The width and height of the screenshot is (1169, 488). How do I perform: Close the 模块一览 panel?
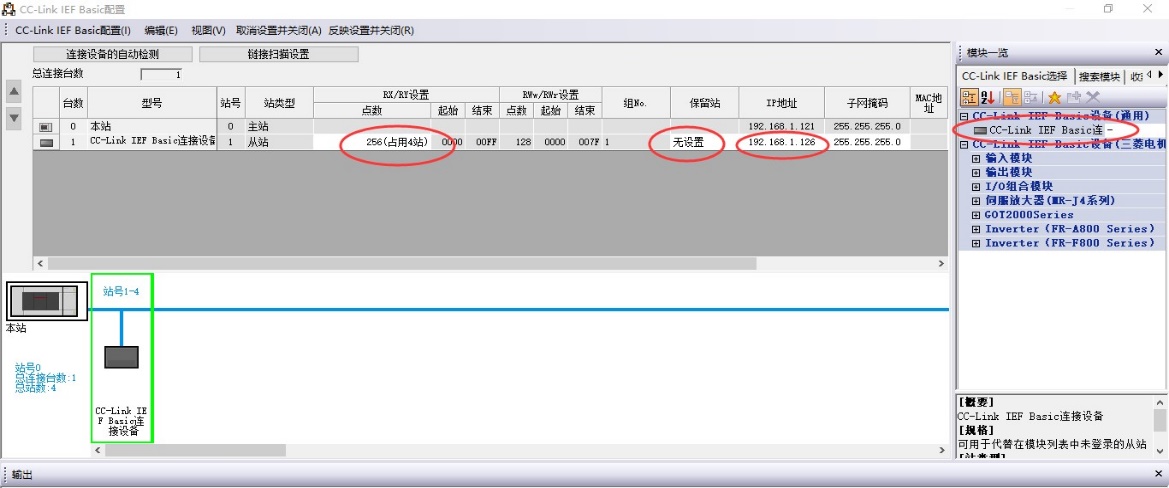coord(1159,52)
